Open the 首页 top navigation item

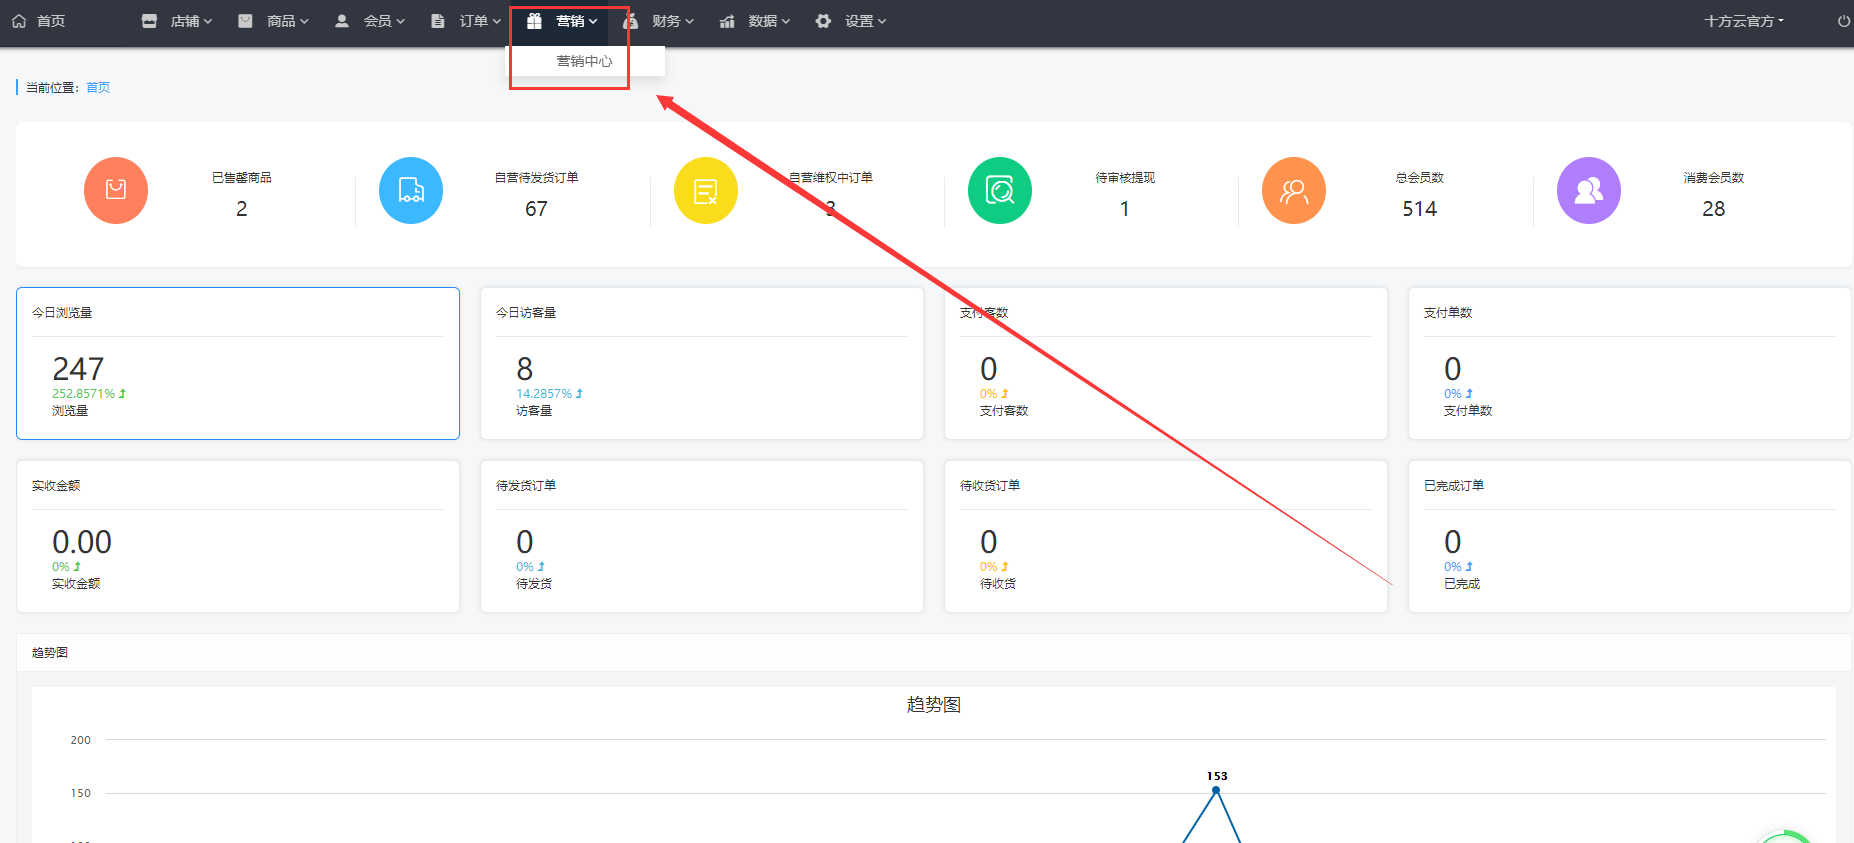pyautogui.click(x=51, y=21)
